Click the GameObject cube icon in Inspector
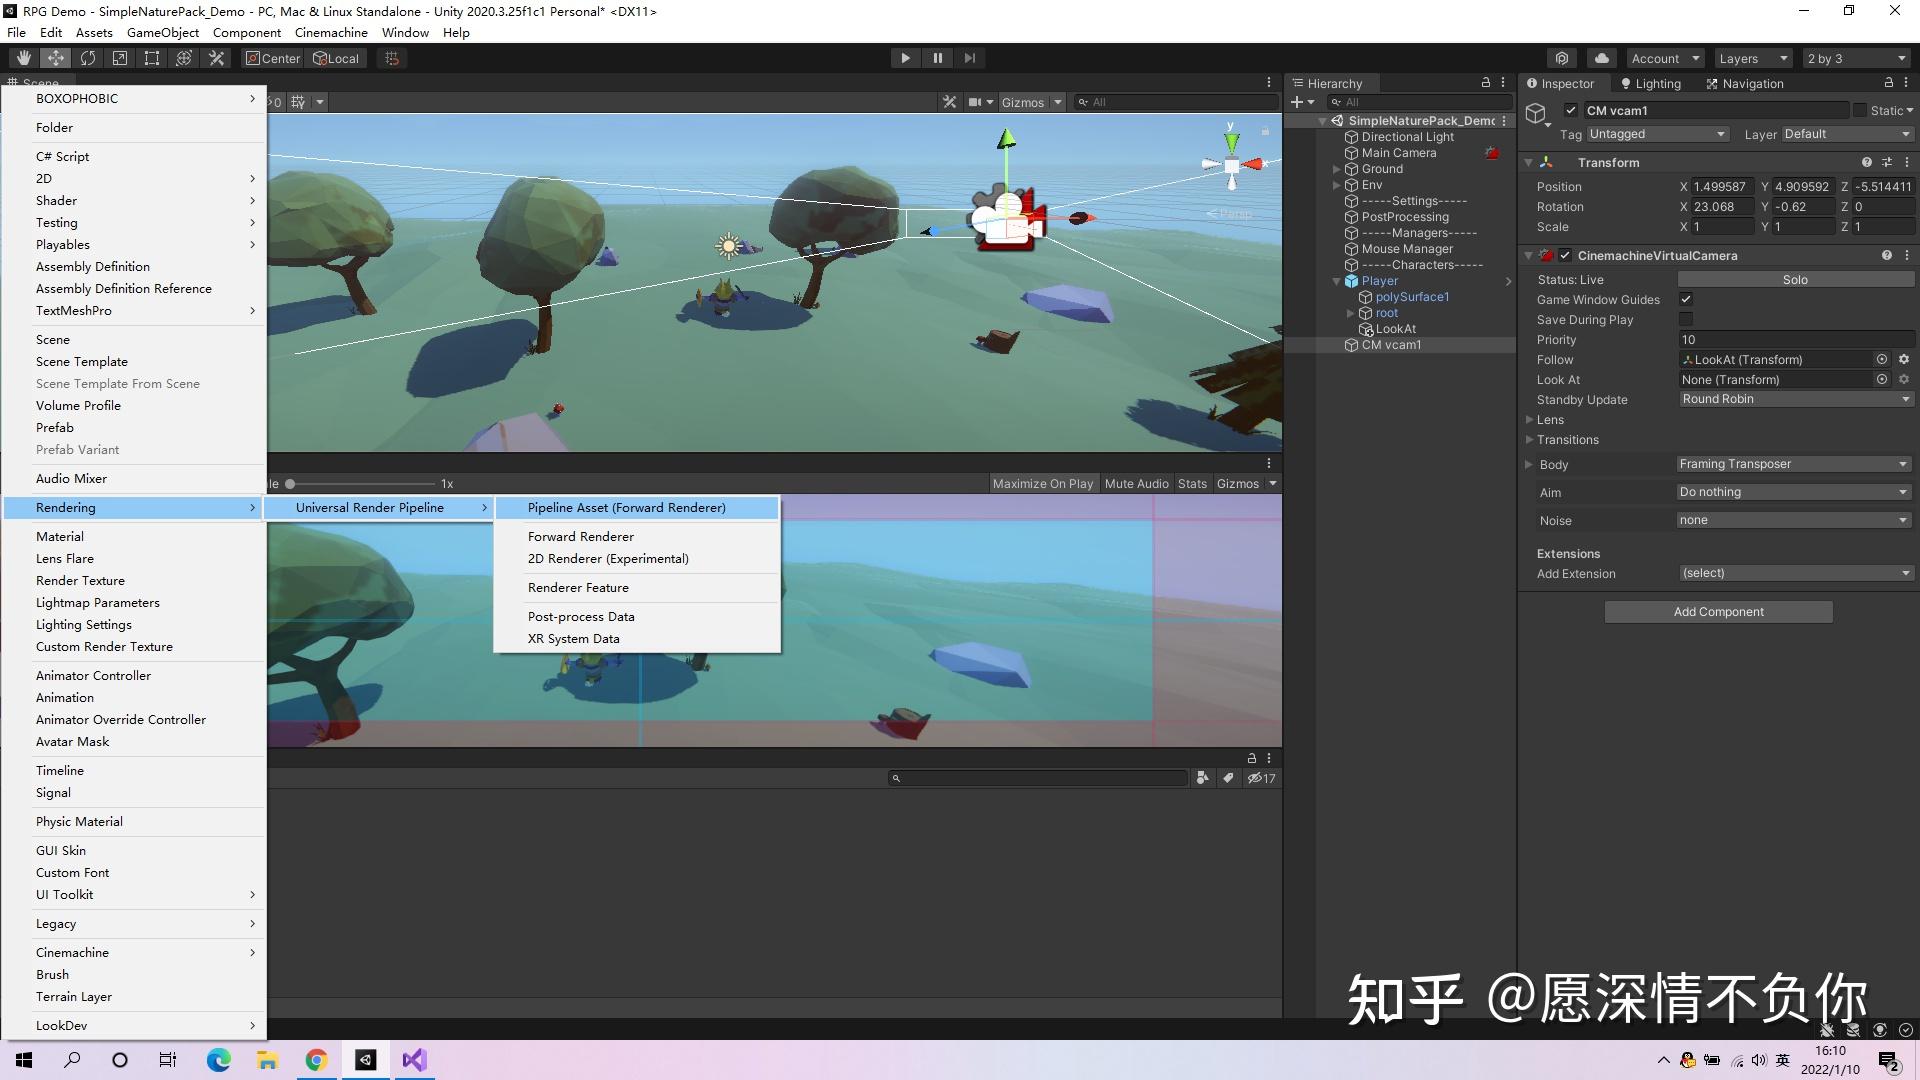Screen dimensions: 1920x1080 click(1536, 114)
